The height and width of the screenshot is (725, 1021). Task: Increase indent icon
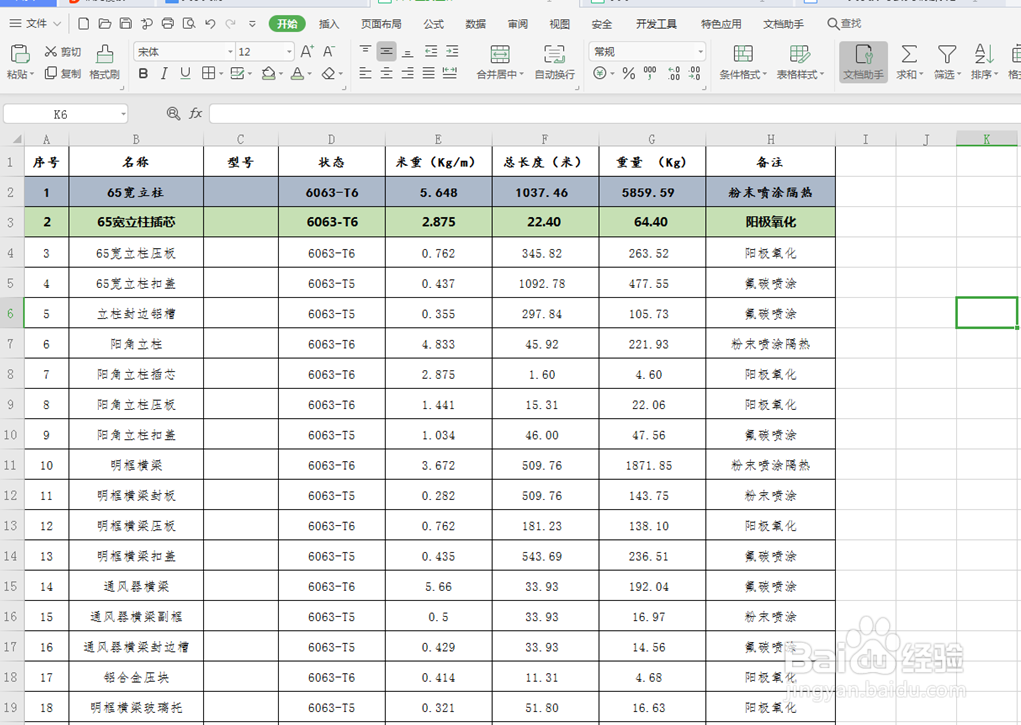pyautogui.click(x=452, y=51)
